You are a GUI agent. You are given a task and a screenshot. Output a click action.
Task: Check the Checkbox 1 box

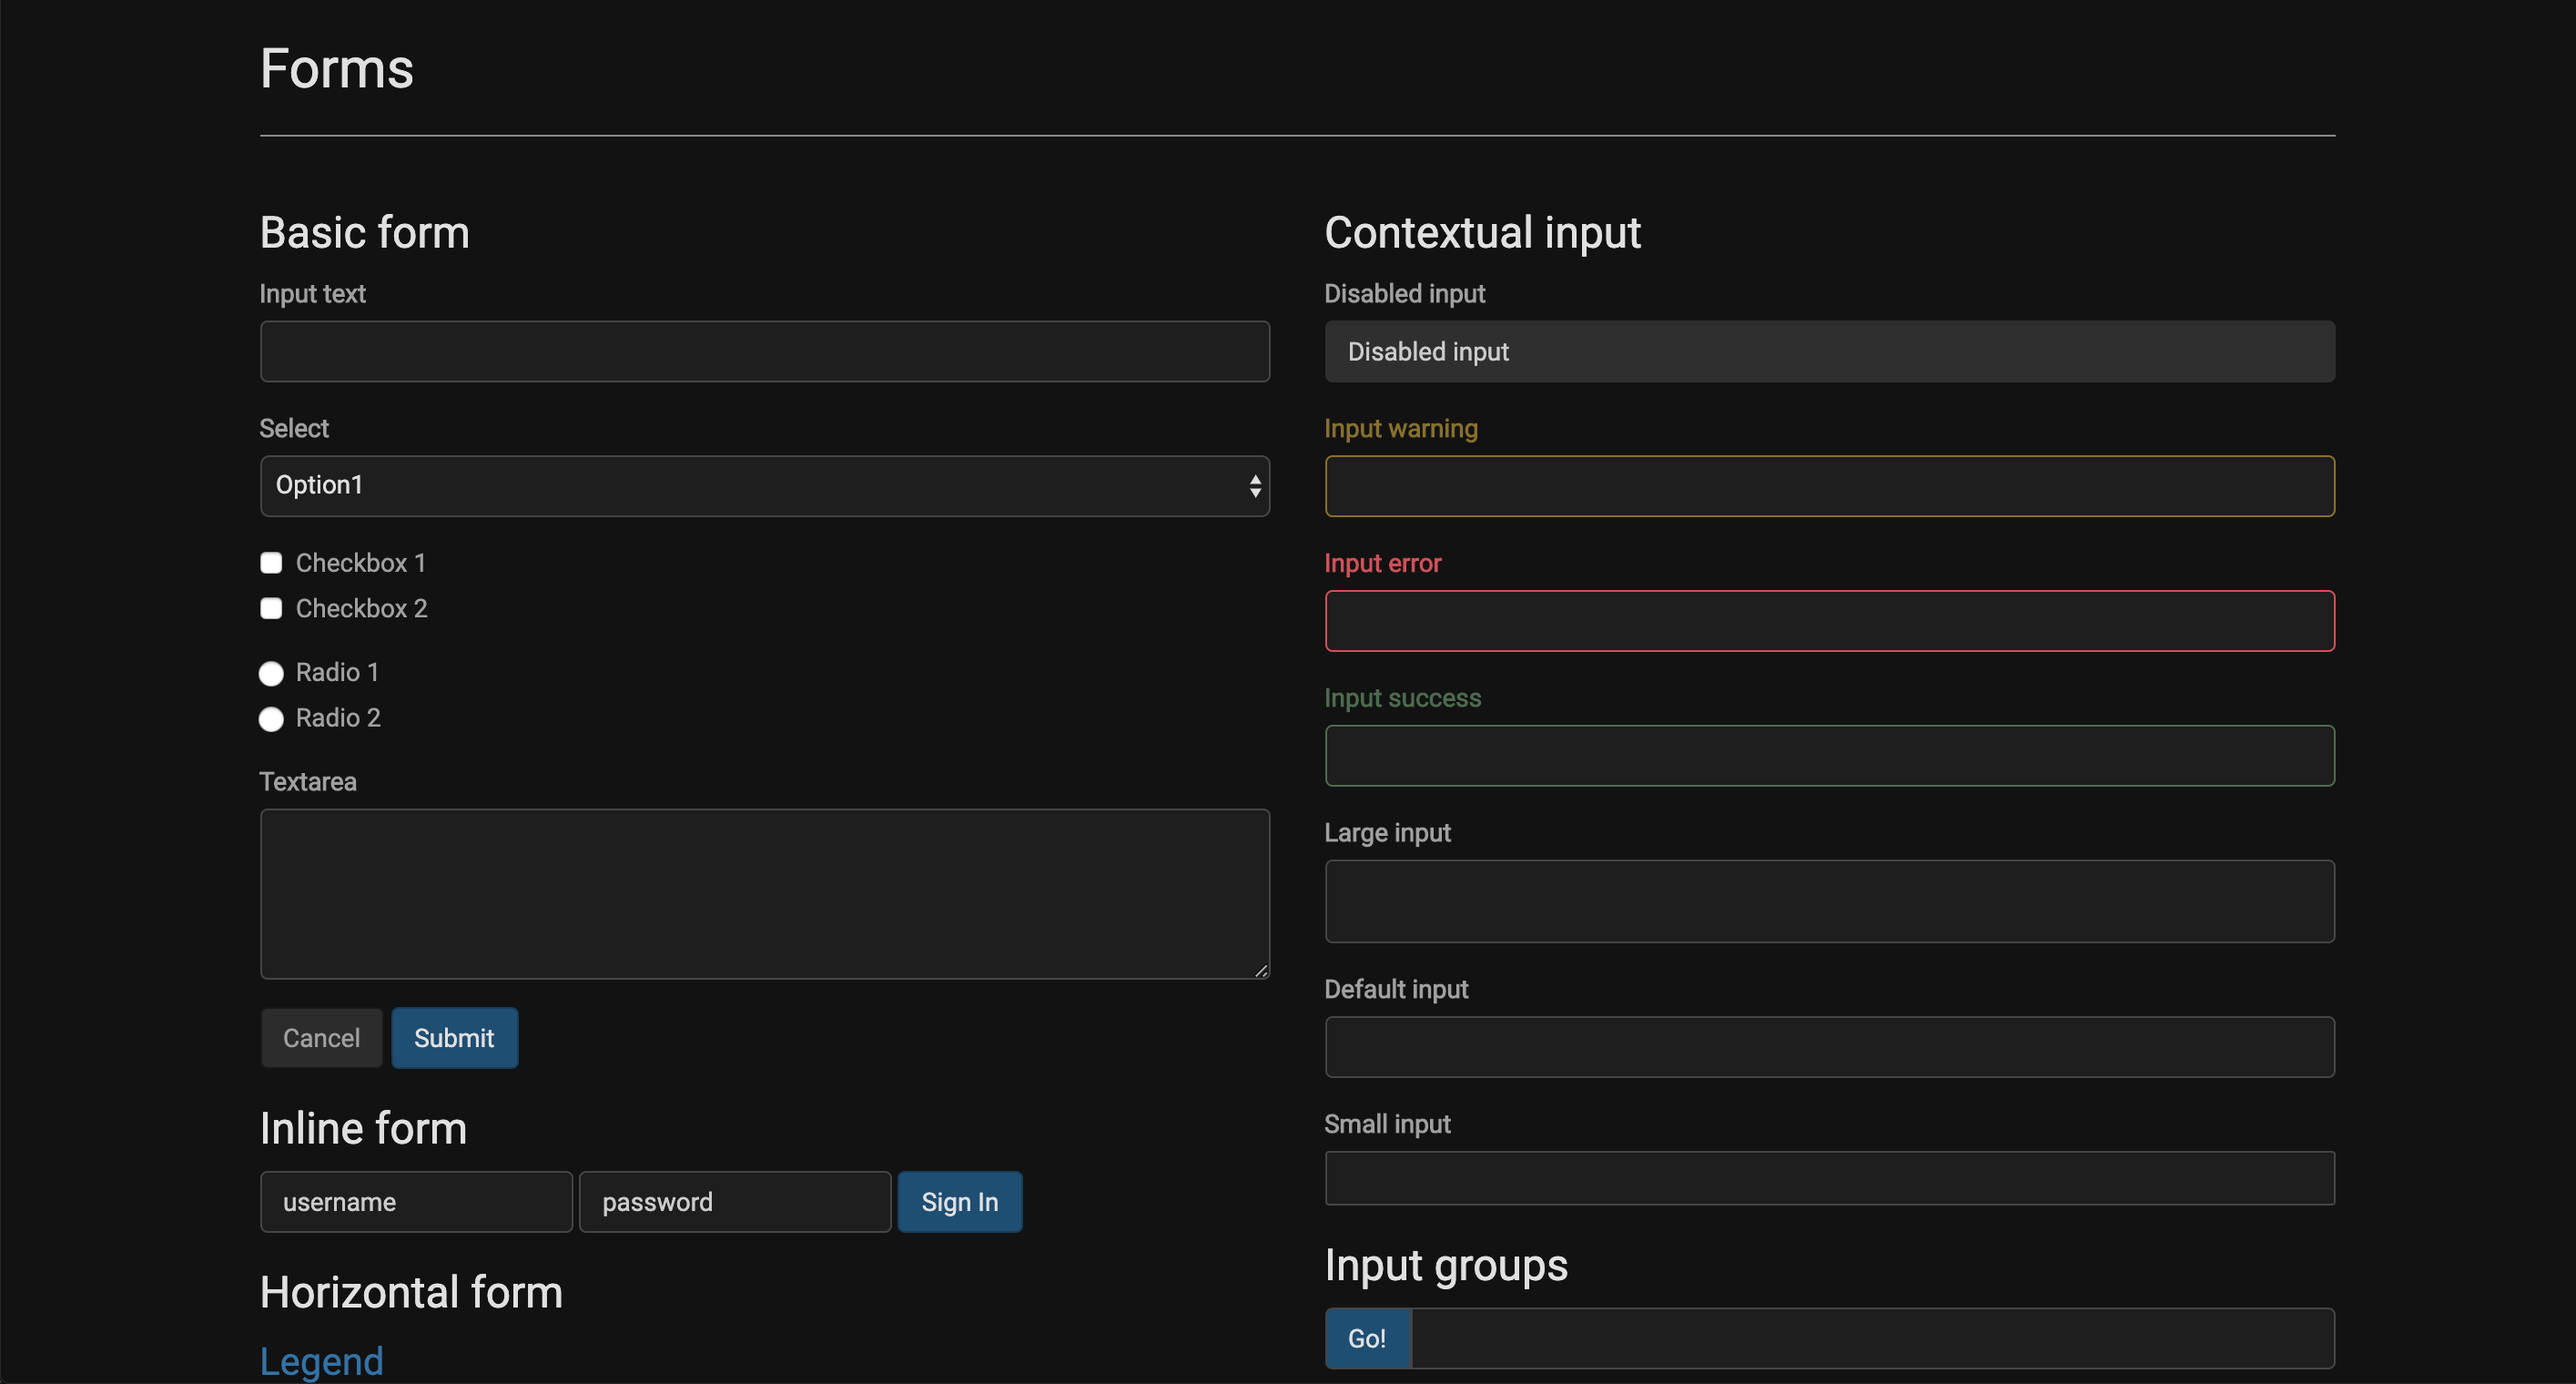tap(271, 563)
